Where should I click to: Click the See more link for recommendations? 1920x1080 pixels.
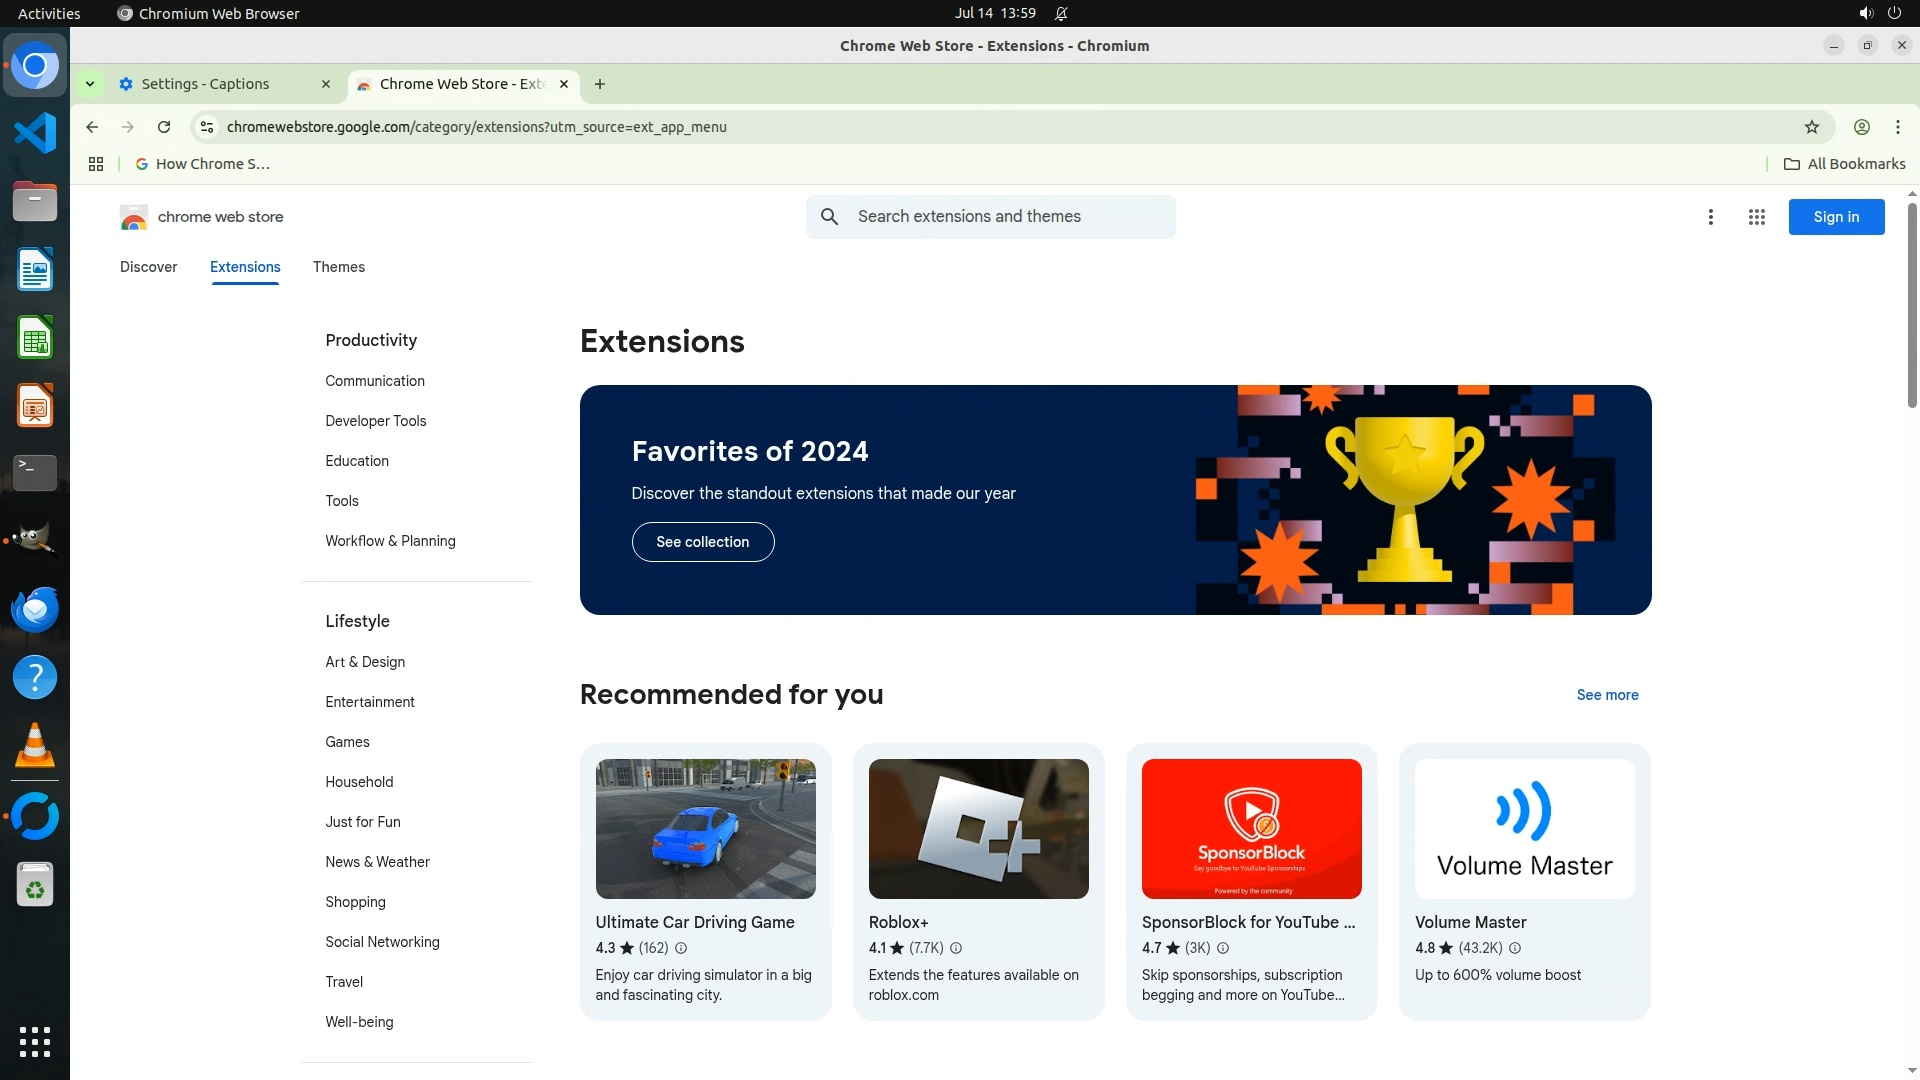[x=1607, y=695]
